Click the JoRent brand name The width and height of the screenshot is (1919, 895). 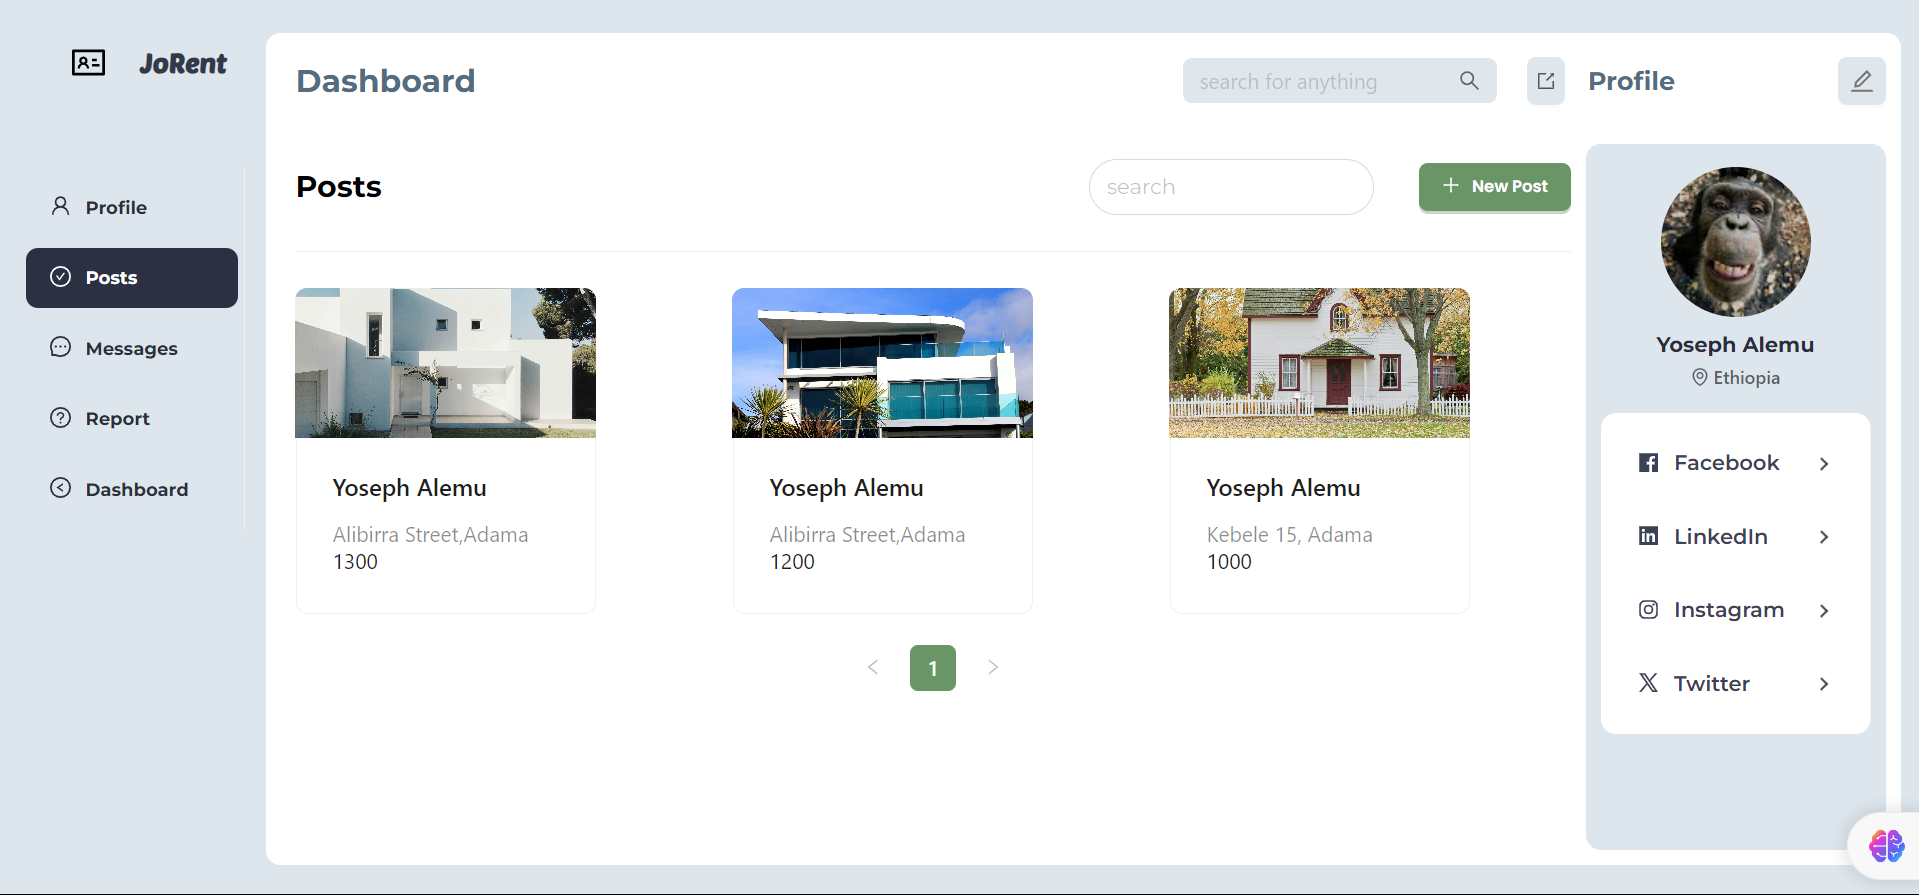[183, 64]
